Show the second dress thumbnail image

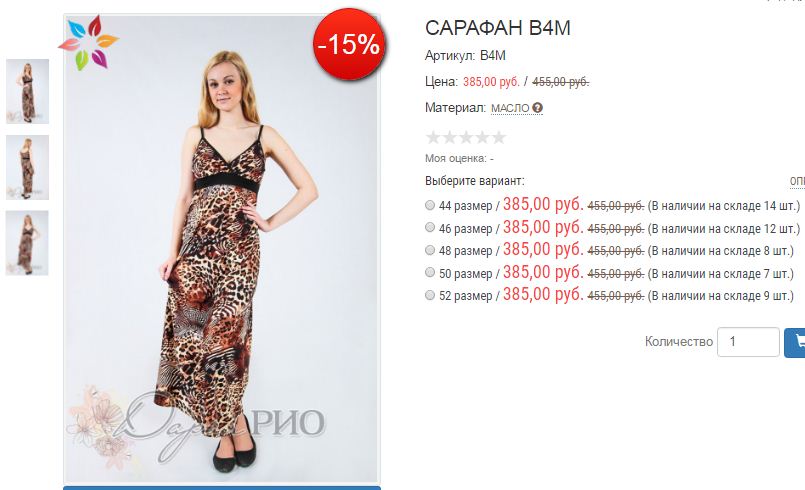pyautogui.click(x=27, y=167)
